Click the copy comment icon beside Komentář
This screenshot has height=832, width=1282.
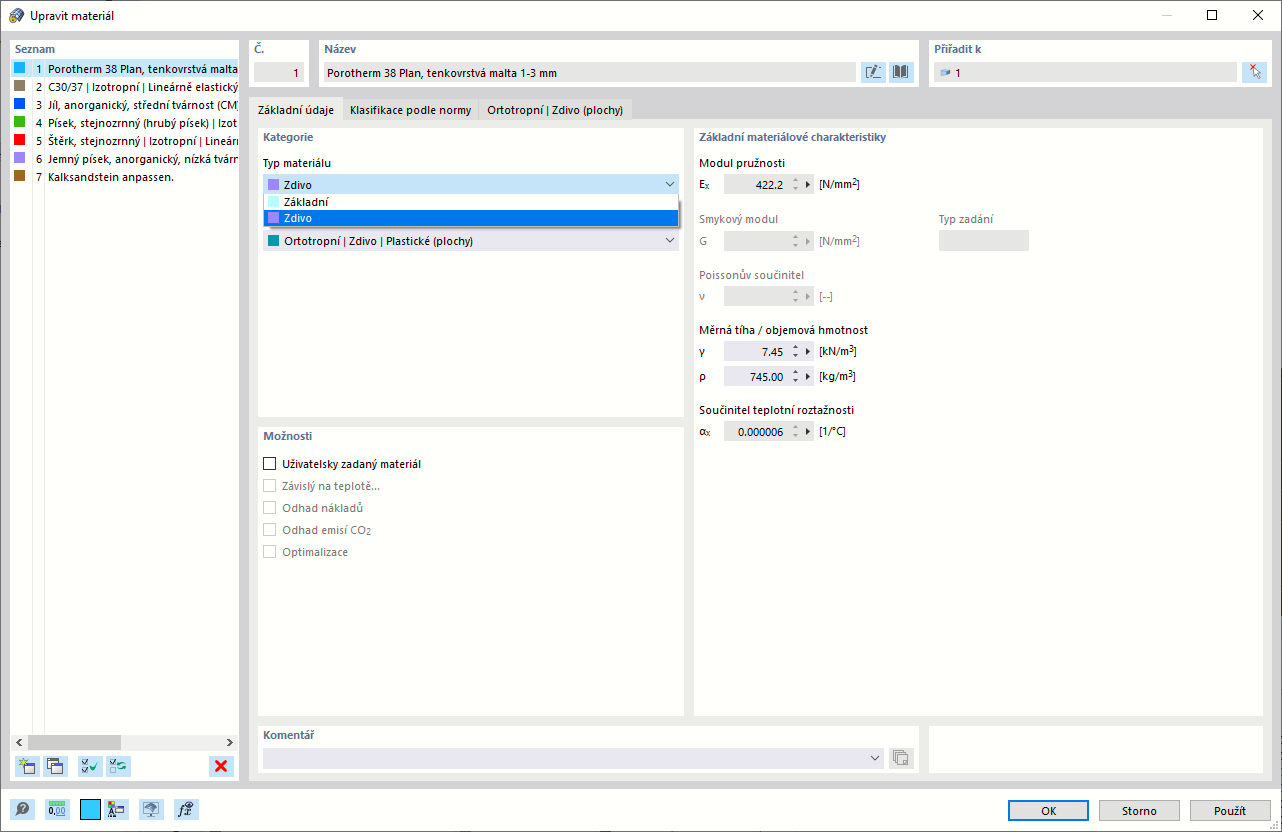pos(901,758)
